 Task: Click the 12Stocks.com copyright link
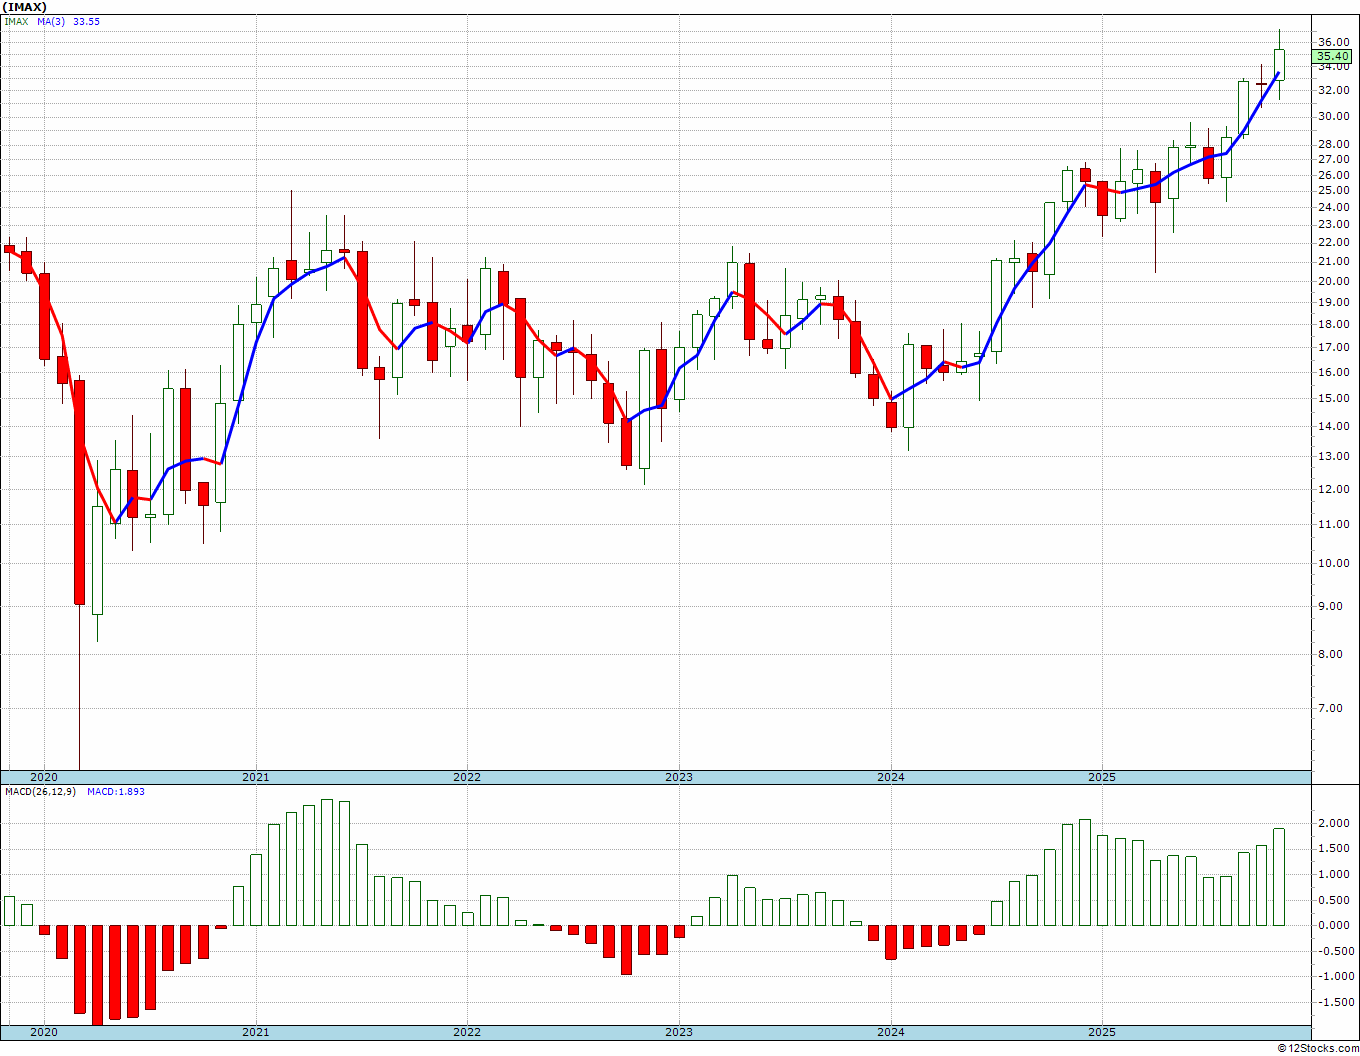click(1318, 1048)
